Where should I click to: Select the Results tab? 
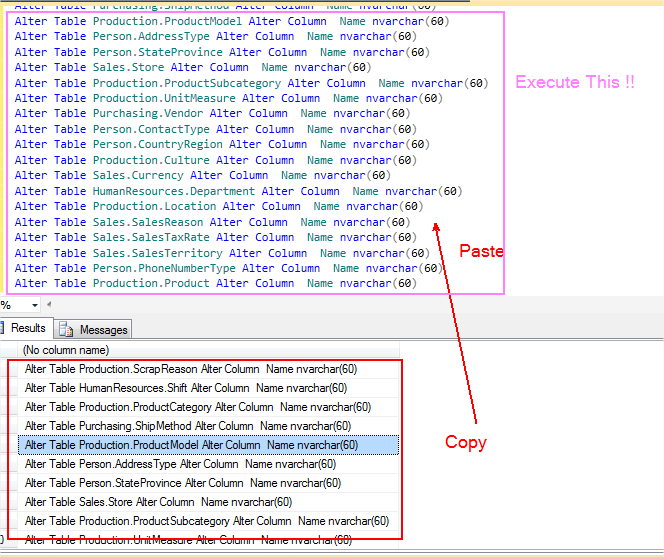coord(27,328)
